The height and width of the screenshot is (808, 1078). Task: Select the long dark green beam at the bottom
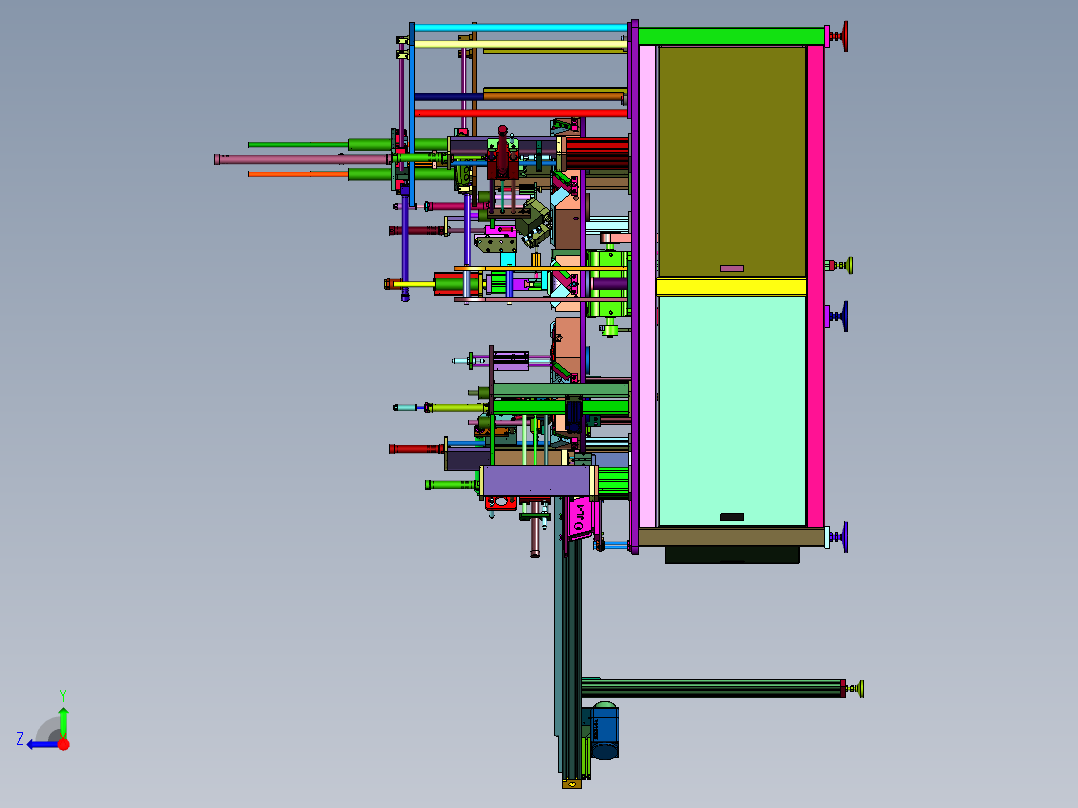click(x=714, y=688)
